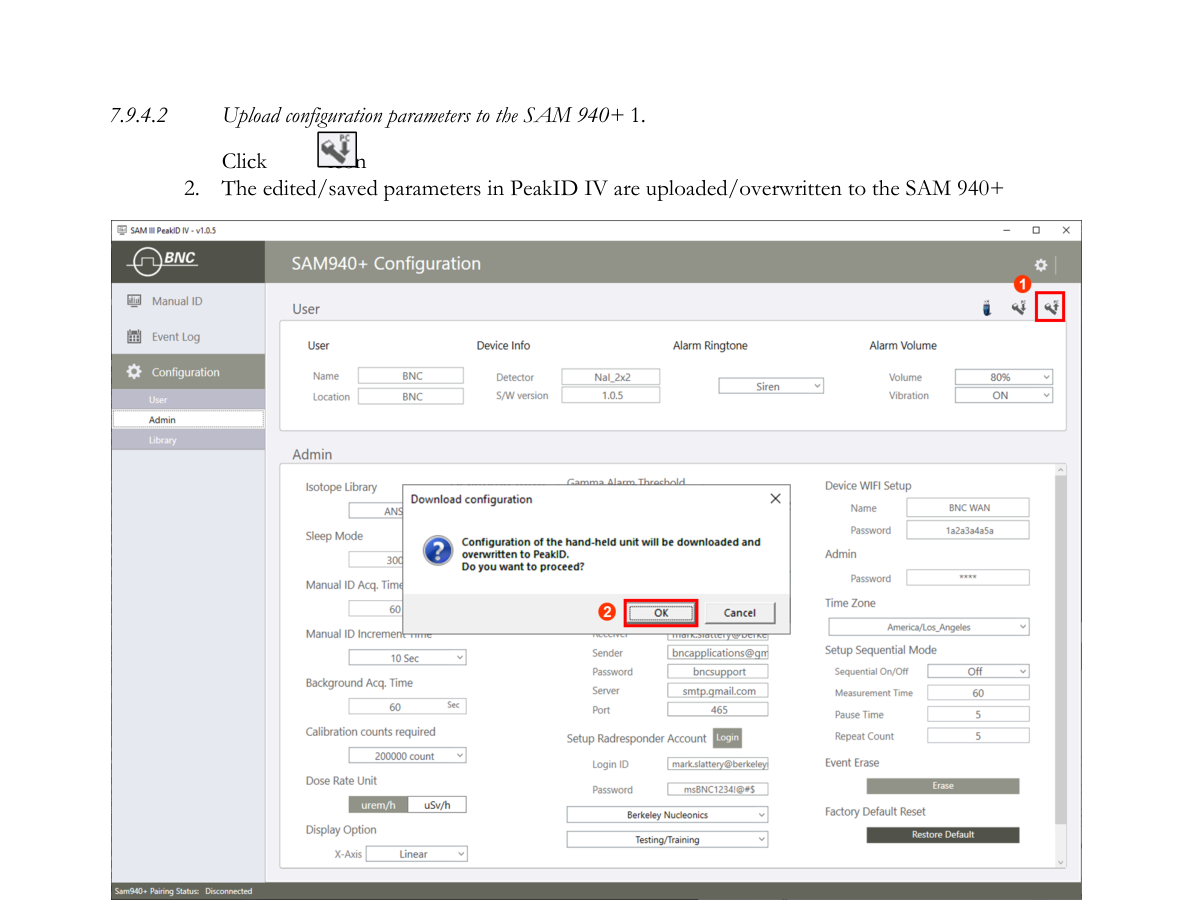Click the blue USB device icon

pos(987,307)
